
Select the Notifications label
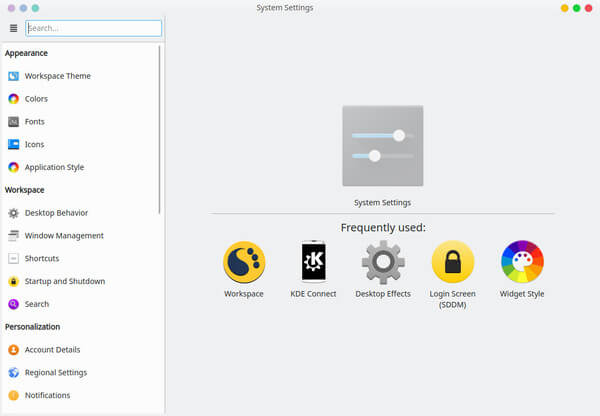[47, 395]
